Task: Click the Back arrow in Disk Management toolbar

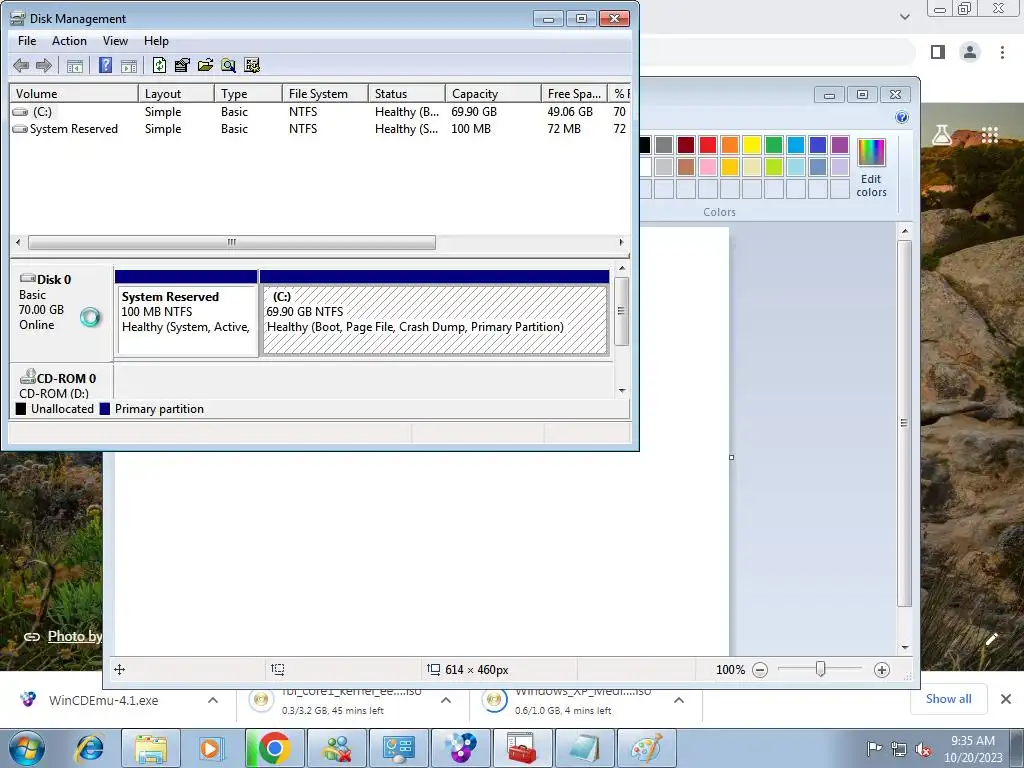Action: click(21, 65)
